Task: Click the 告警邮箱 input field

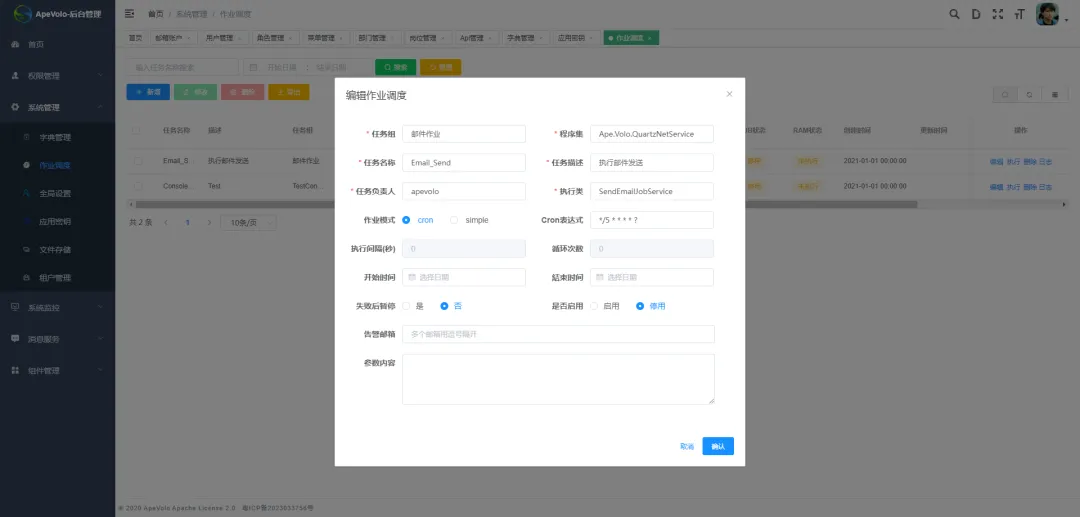Action: coord(558,334)
